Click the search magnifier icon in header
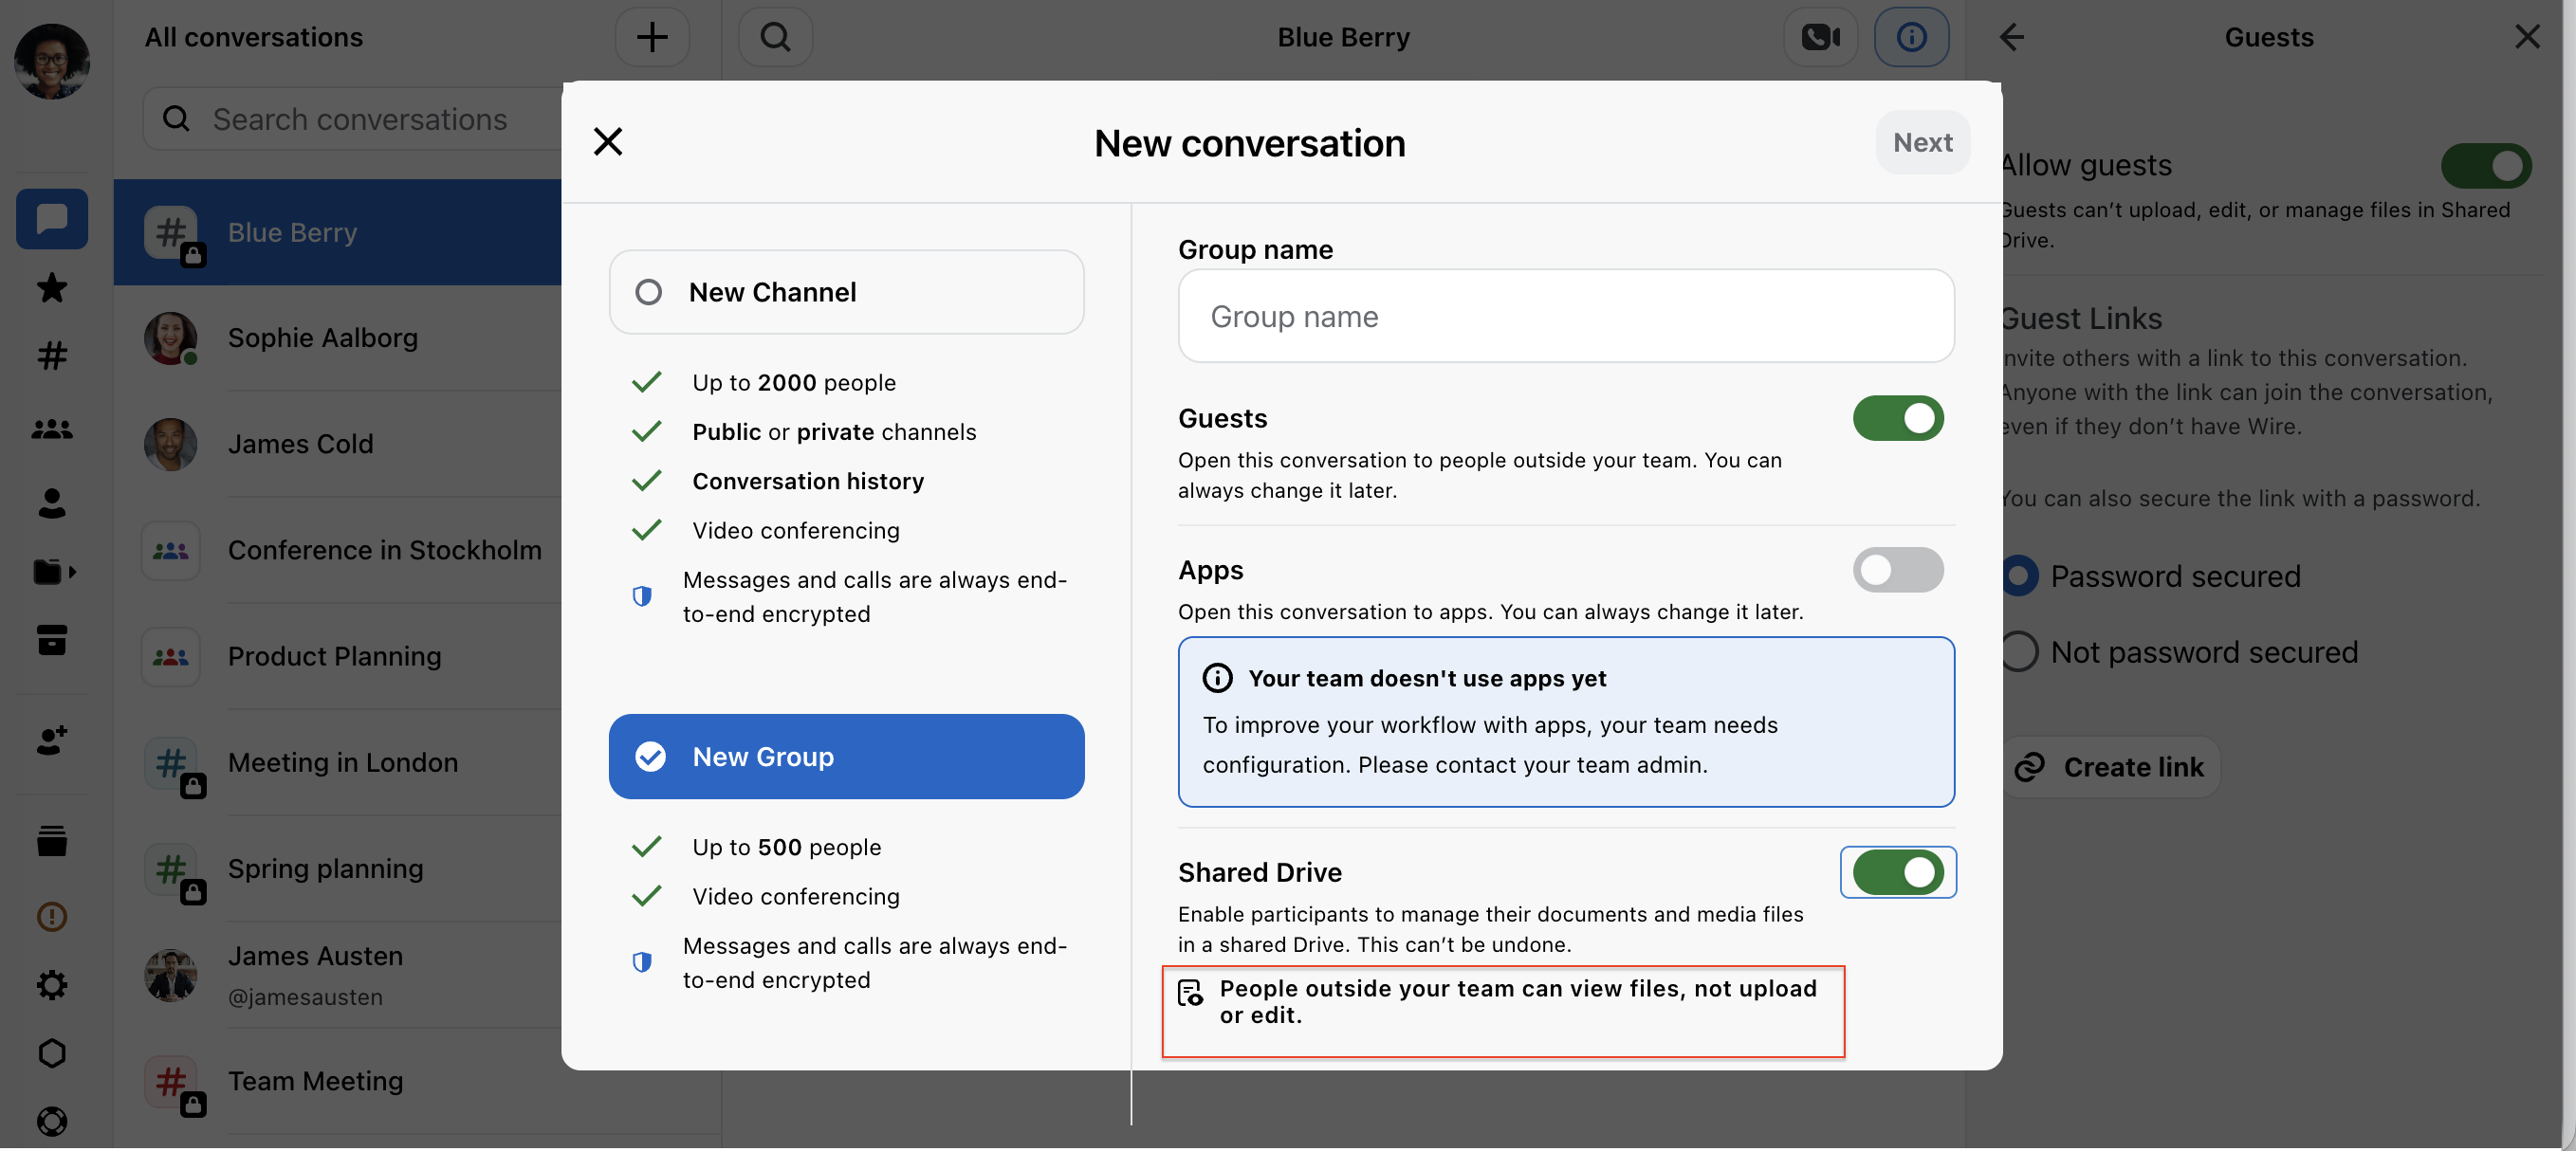Screen dimensions: 2576x1151 (775, 37)
